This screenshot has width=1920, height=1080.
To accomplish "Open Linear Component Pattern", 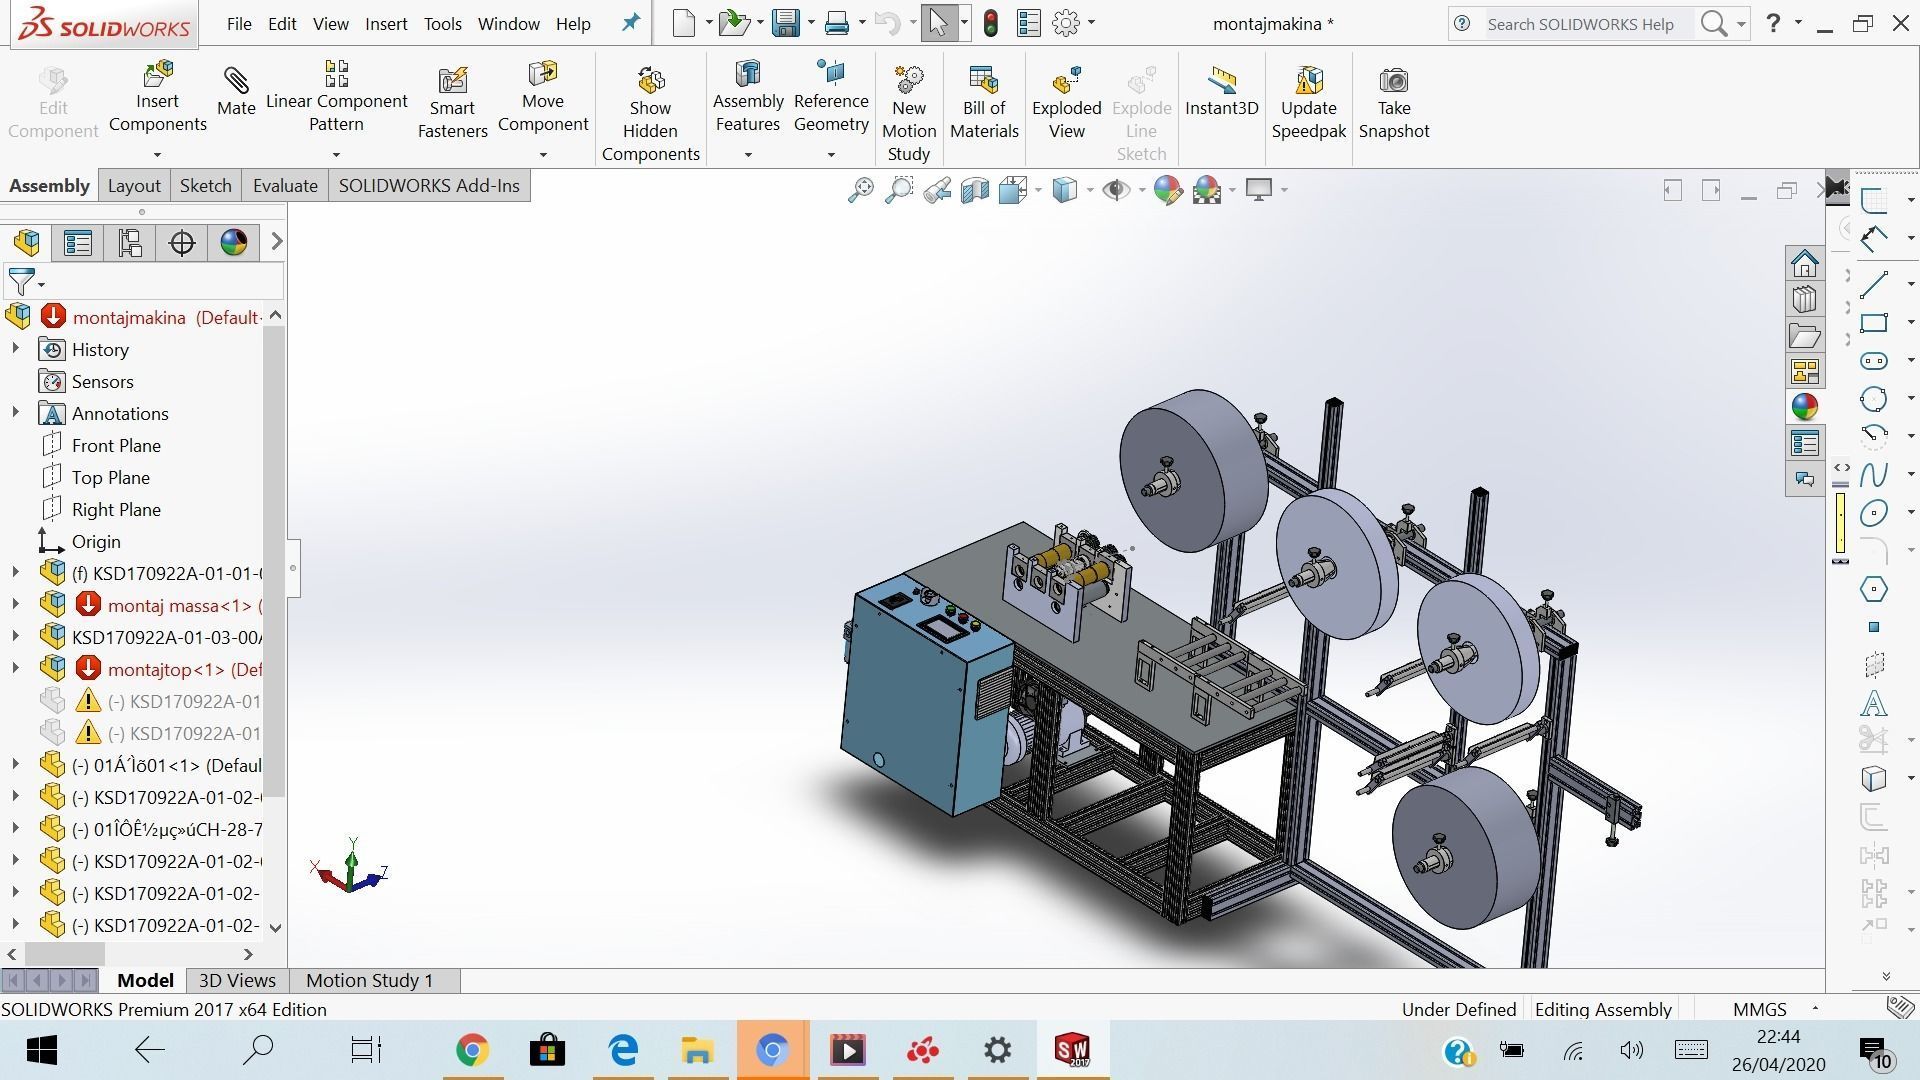I will pos(336,97).
